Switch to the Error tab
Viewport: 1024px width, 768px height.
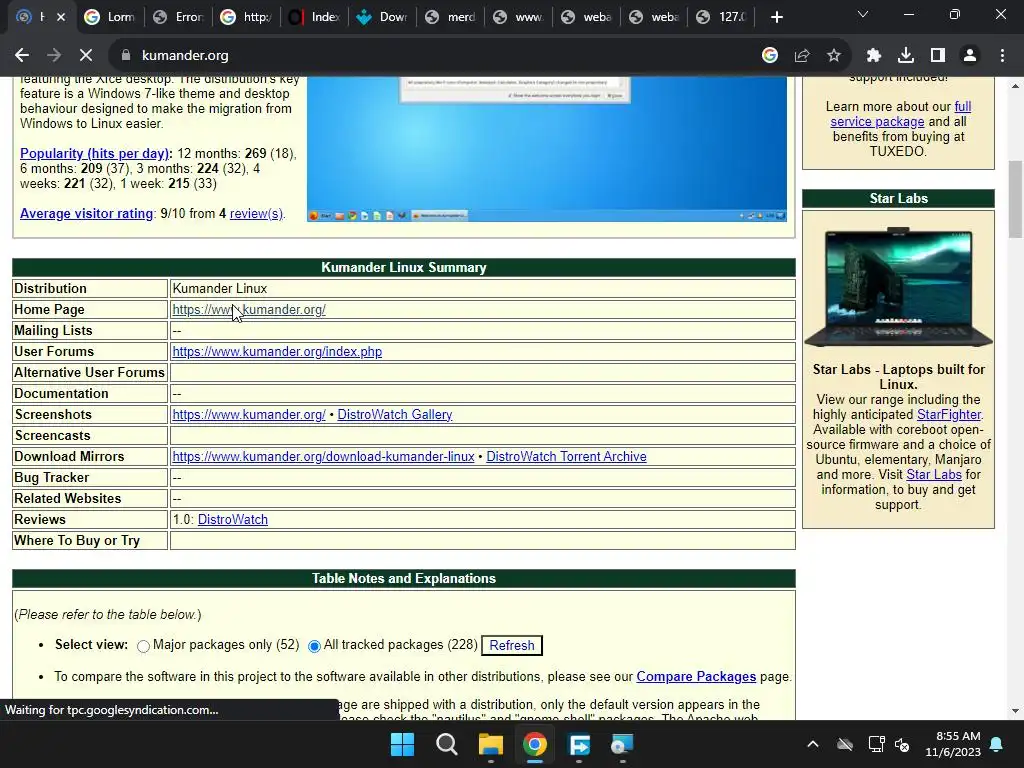(x=178, y=17)
